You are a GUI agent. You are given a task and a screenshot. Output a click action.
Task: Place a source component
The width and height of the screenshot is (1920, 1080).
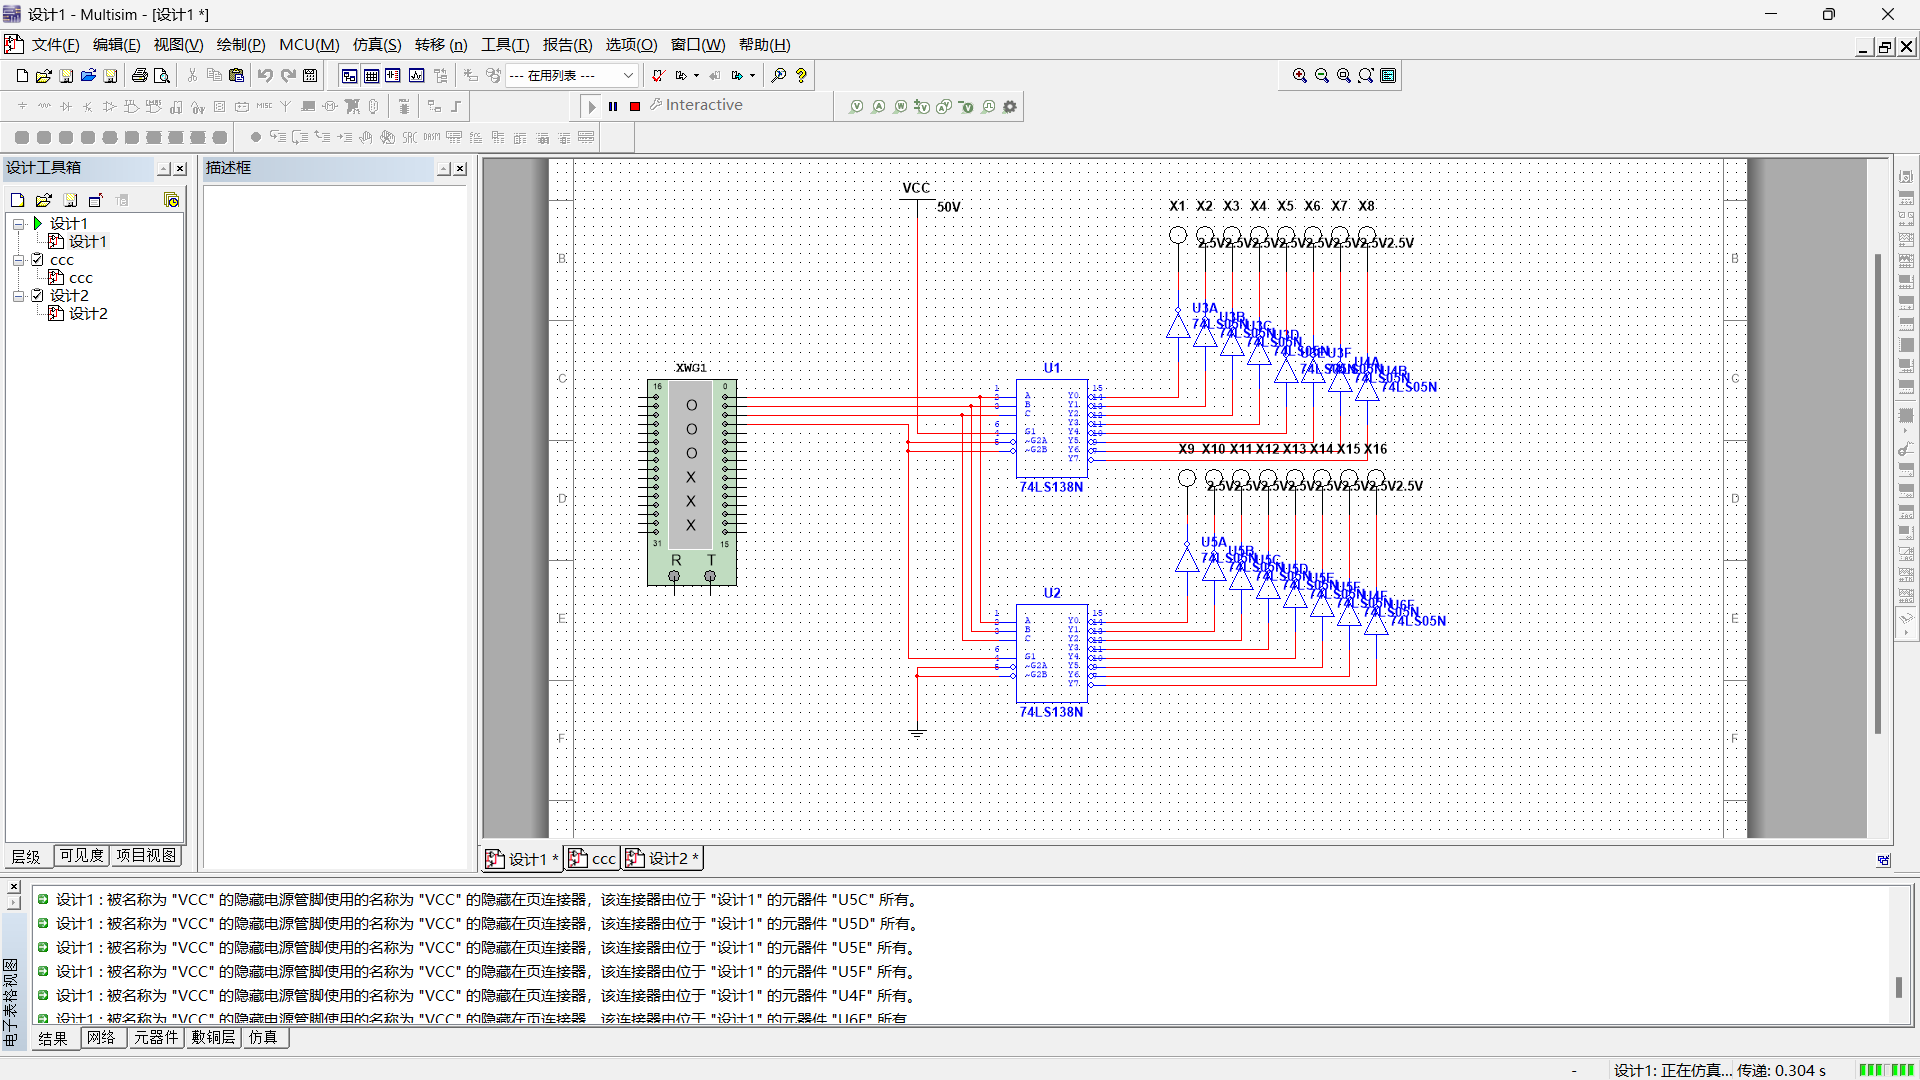(x=22, y=106)
